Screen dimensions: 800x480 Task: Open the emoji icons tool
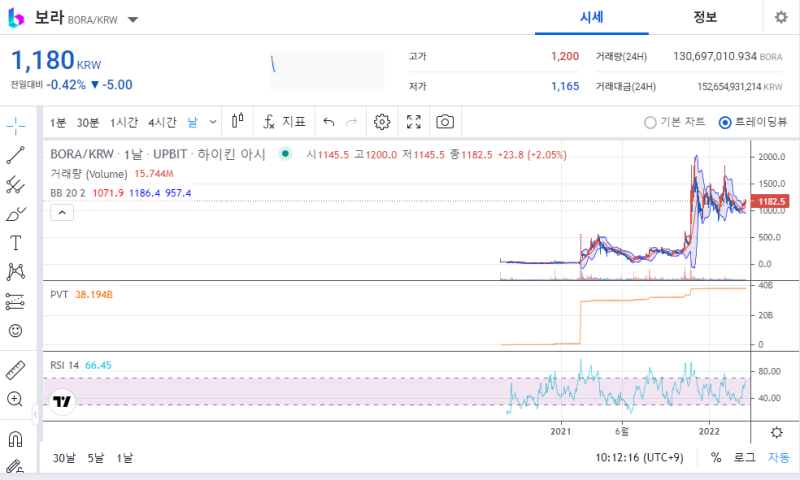pyautogui.click(x=16, y=331)
